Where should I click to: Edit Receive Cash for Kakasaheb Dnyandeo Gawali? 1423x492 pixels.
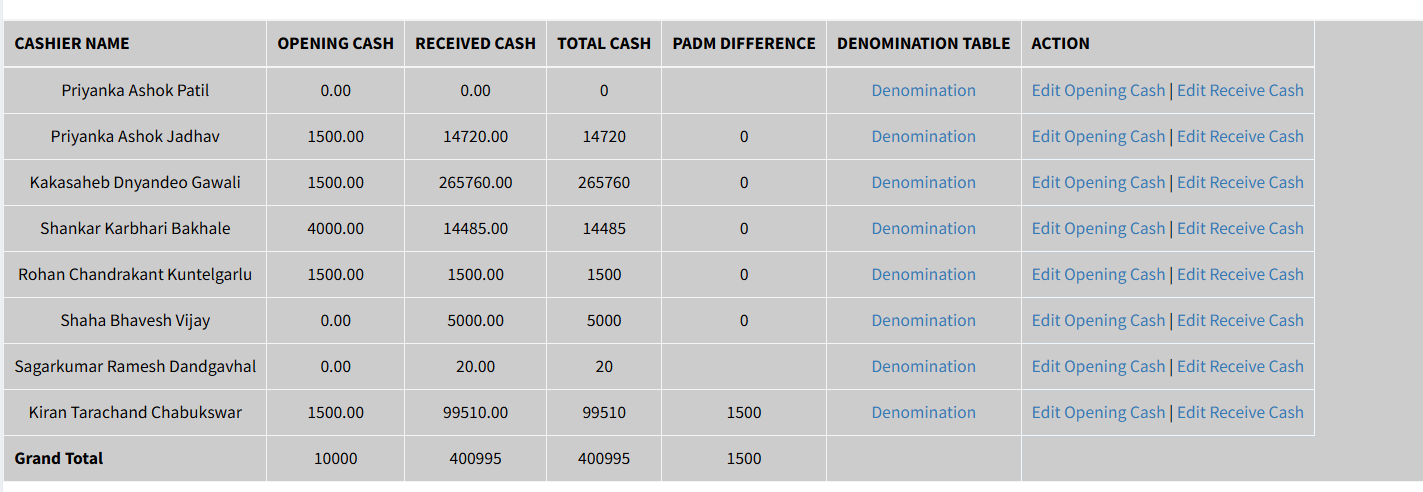(1240, 182)
